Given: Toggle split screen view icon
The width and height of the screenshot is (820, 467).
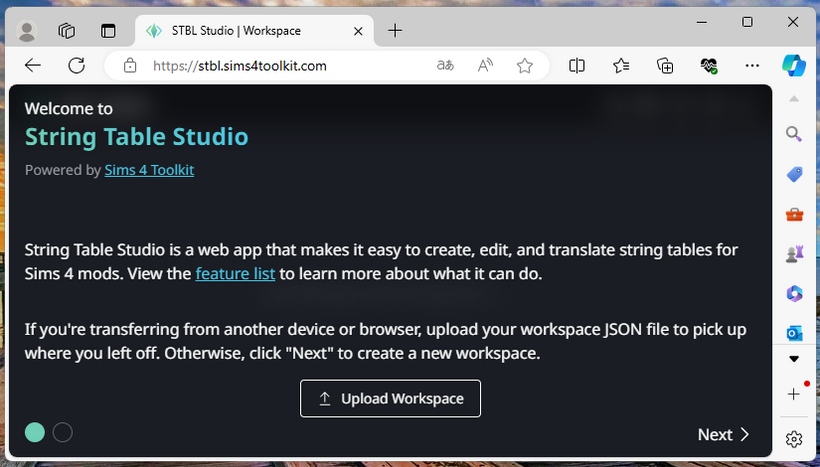Looking at the screenshot, I should point(577,66).
